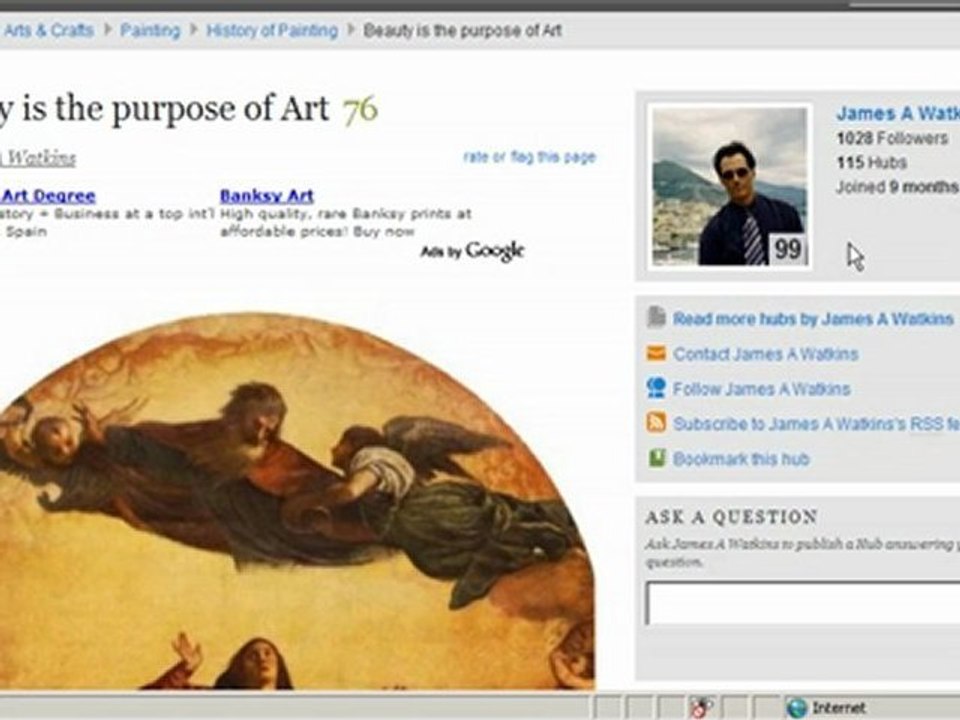Click the follow person icon
This screenshot has width=960, height=720.
pyautogui.click(x=656, y=388)
